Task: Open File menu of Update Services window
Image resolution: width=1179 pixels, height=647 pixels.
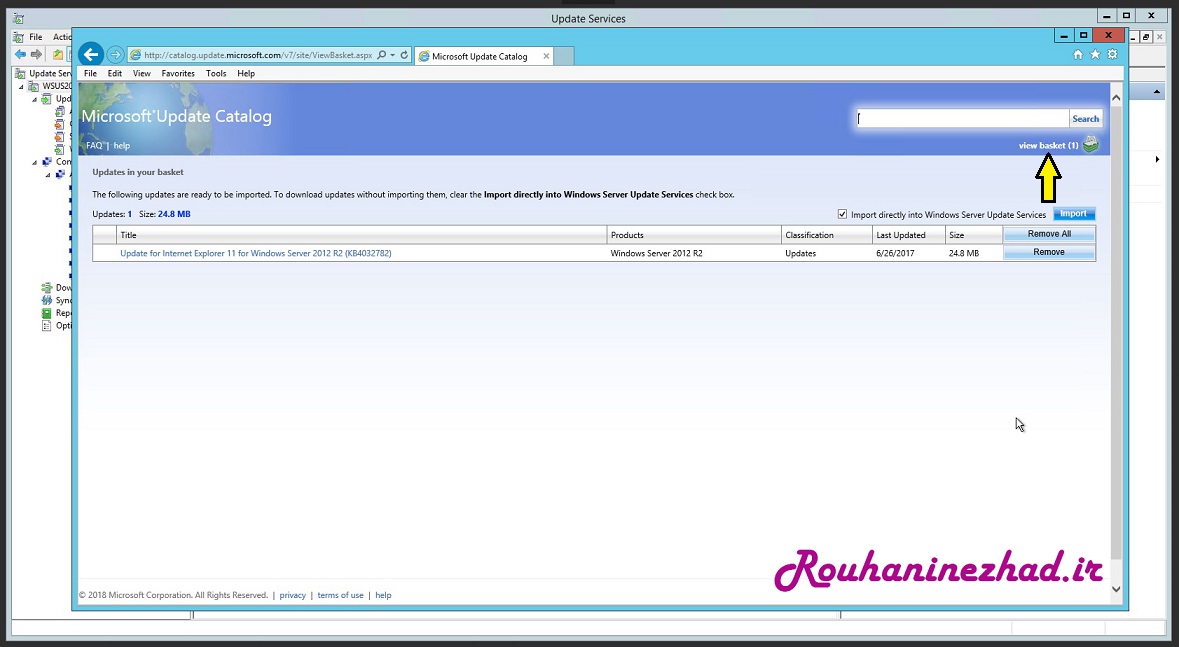Action: [x=35, y=36]
